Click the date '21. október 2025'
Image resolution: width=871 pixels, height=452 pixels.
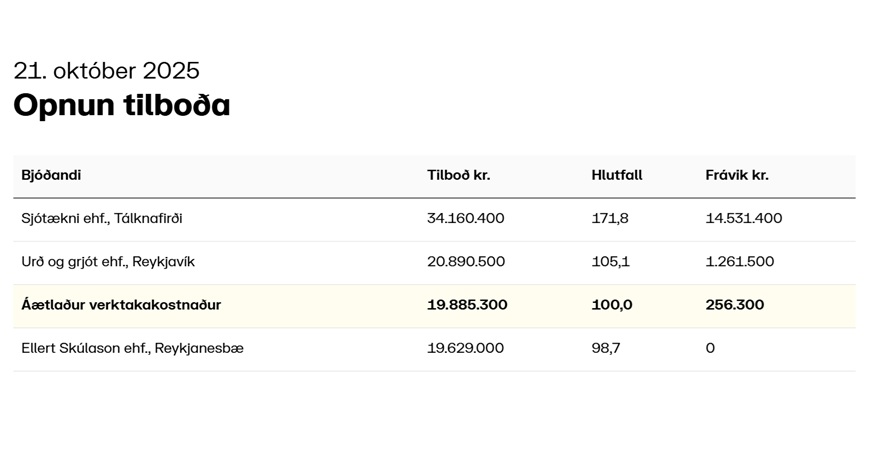(106, 71)
